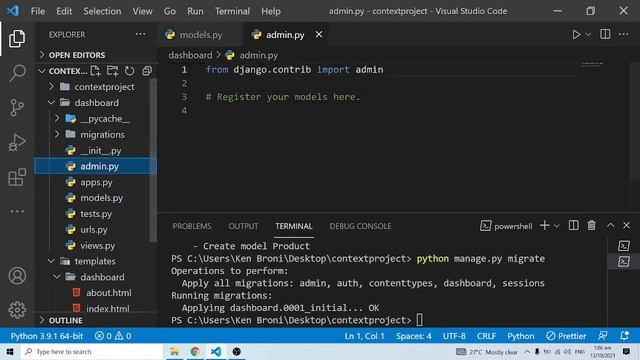Open the Search view in activity bar
Screen dimensions: 640x360
pyautogui.click(x=17, y=73)
